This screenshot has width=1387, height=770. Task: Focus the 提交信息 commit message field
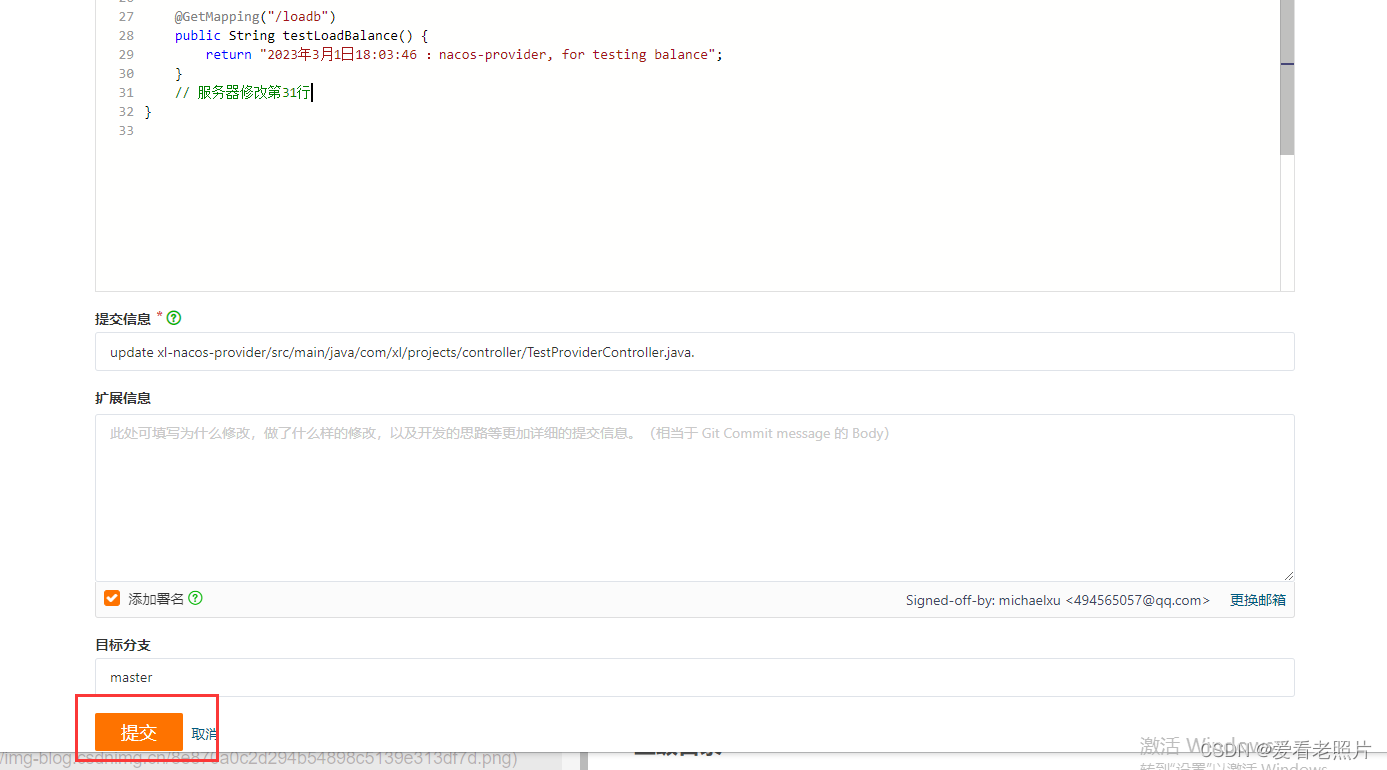tap(695, 352)
